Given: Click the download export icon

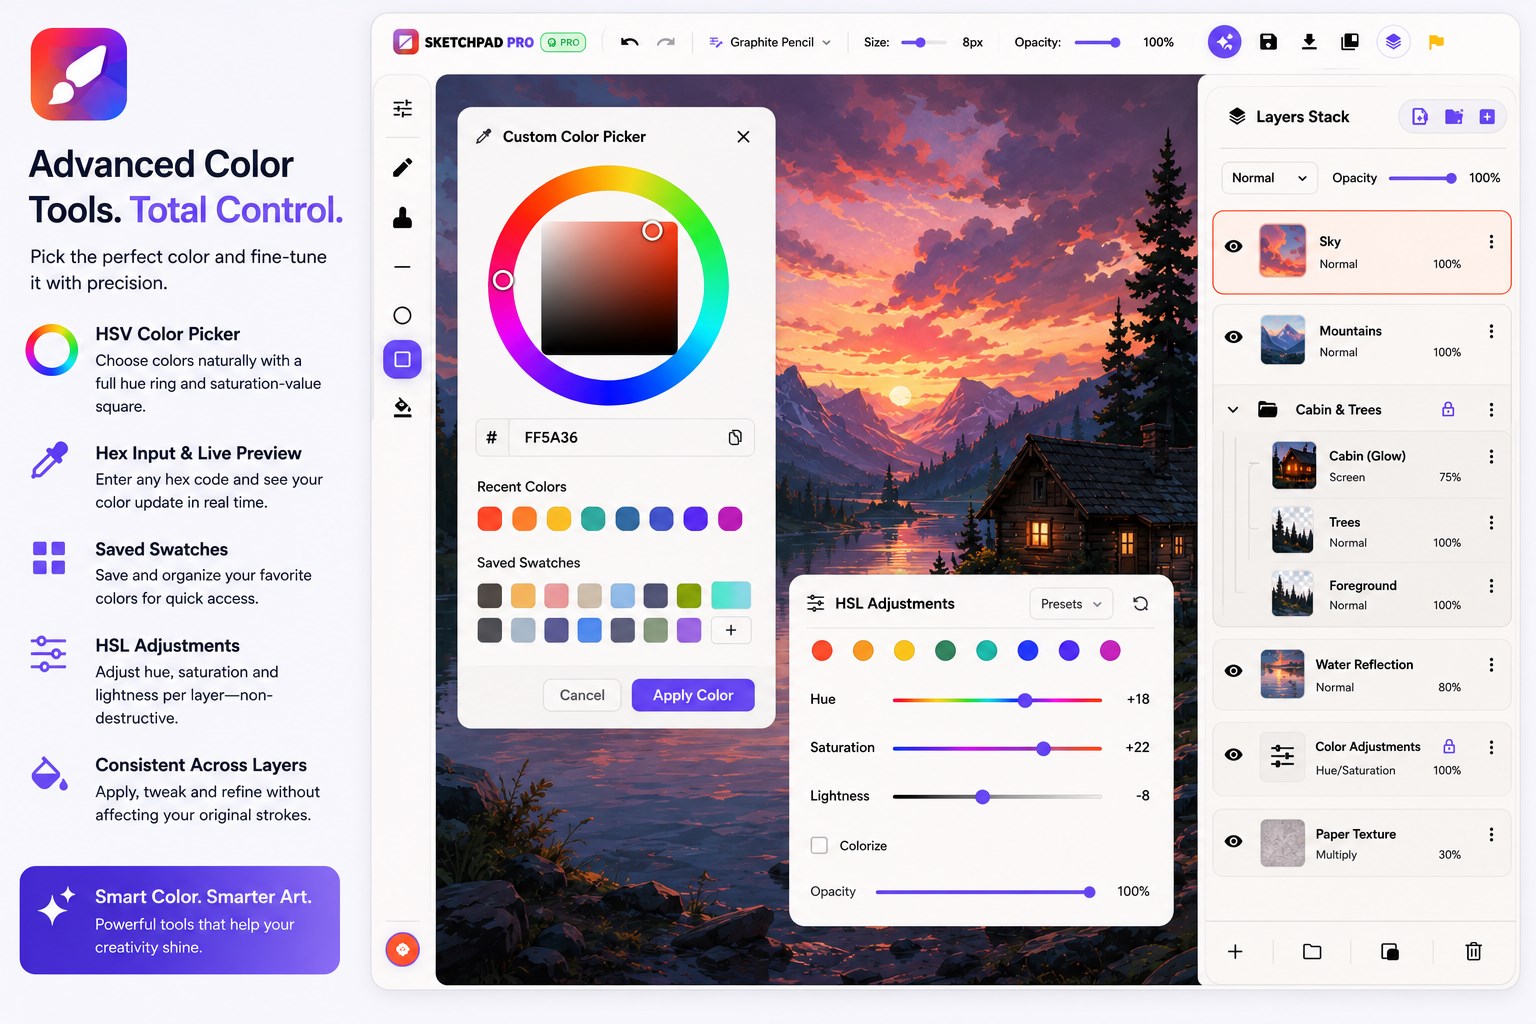Looking at the screenshot, I should point(1309,42).
